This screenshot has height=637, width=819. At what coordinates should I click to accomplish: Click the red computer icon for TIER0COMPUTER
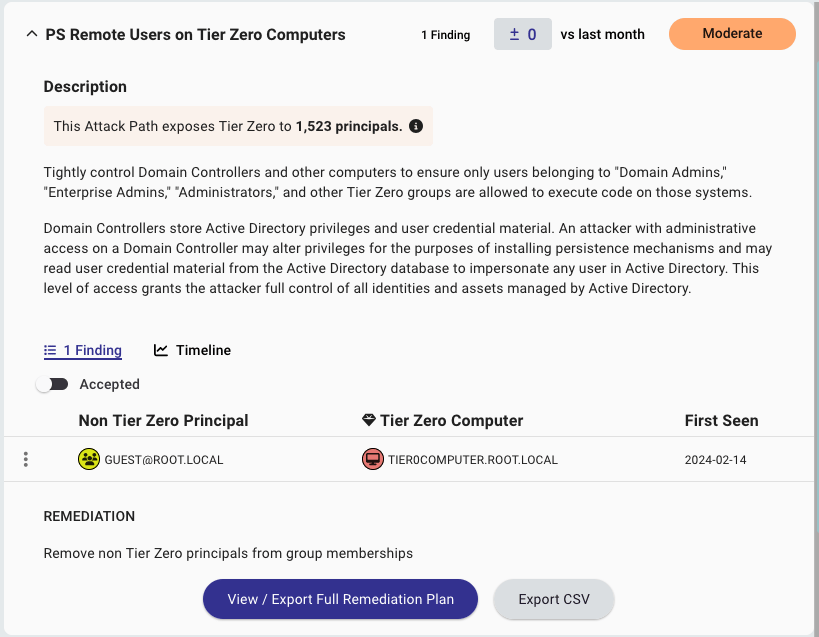pos(372,459)
